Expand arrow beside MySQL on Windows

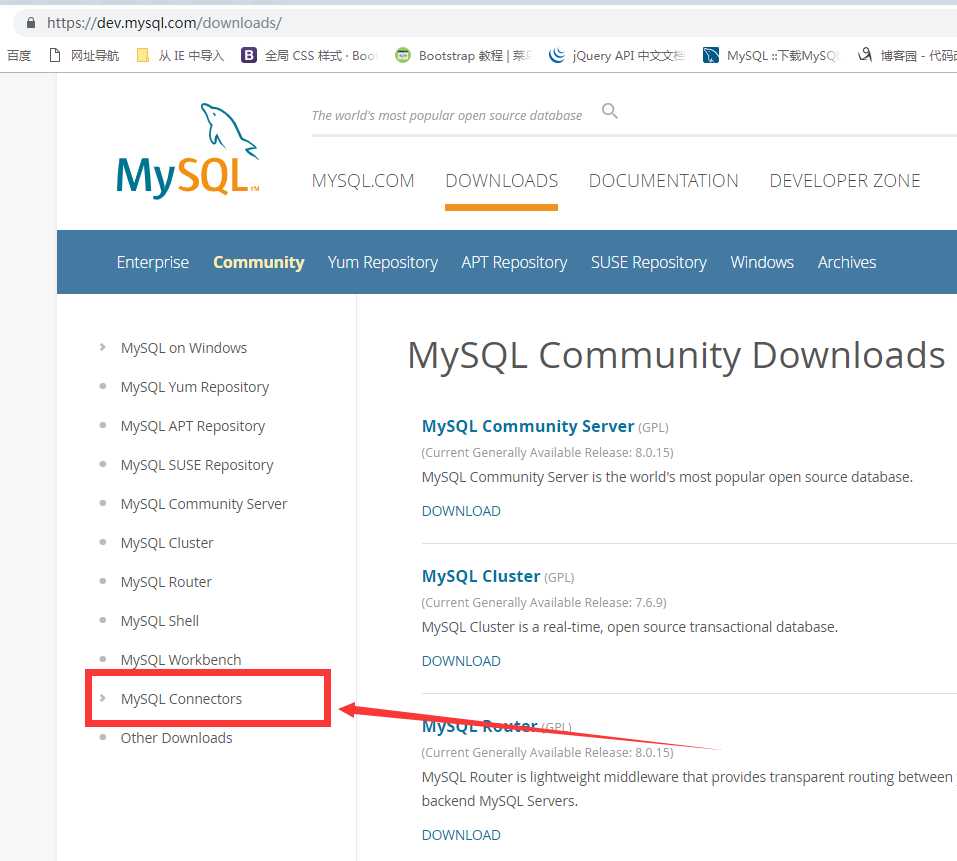(x=103, y=347)
